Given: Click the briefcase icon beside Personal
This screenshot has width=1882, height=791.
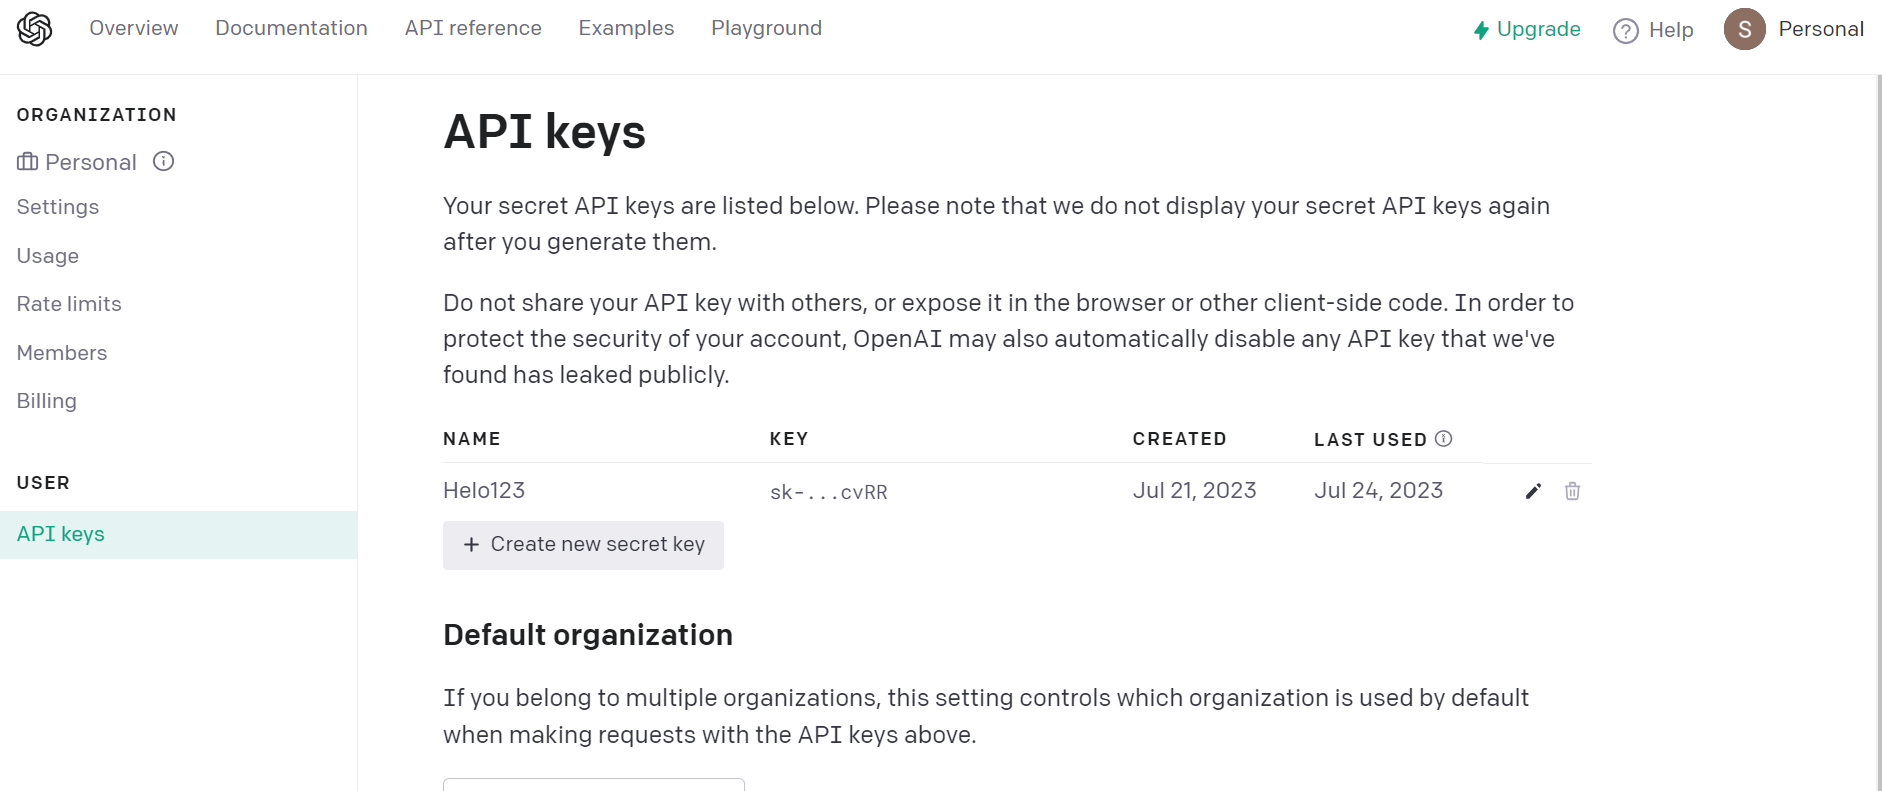Looking at the screenshot, I should click(x=28, y=161).
